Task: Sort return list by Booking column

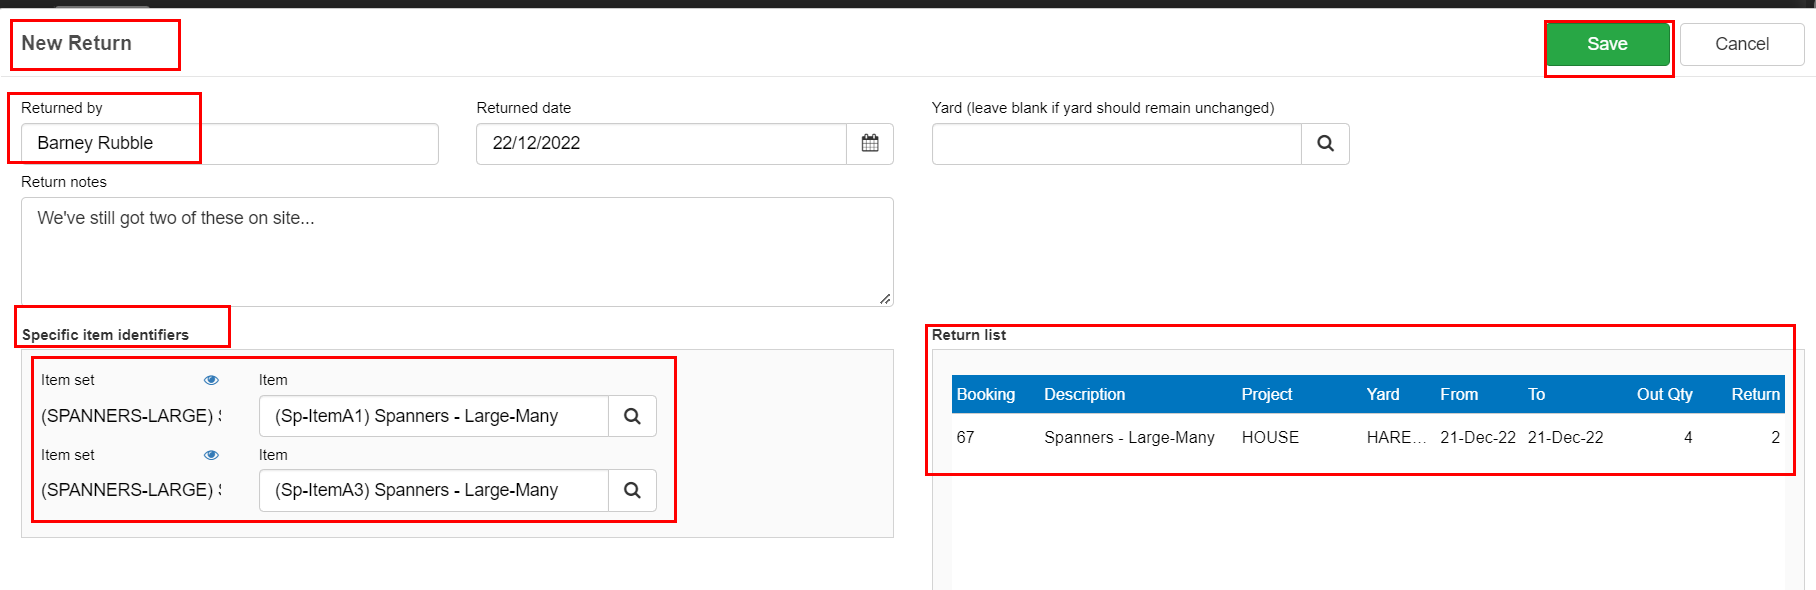Action: click(985, 394)
